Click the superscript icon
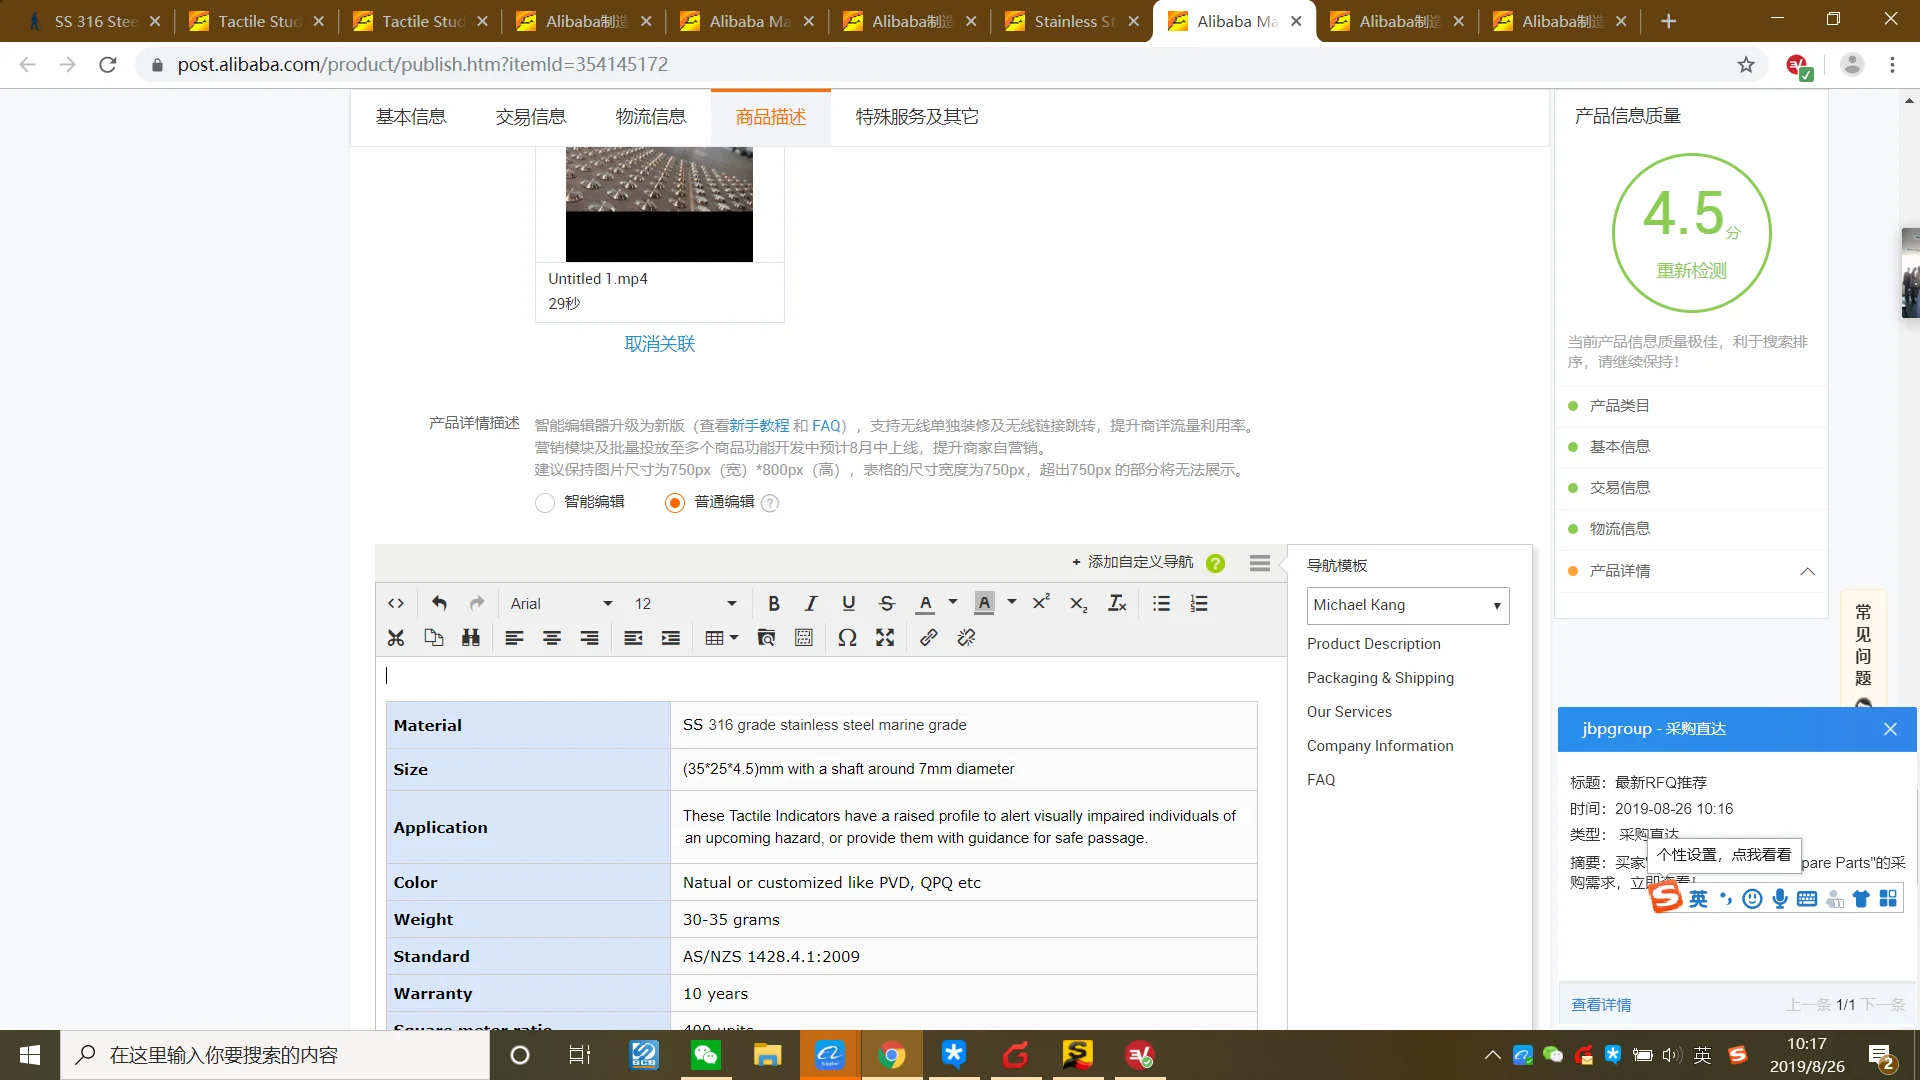 click(x=1041, y=603)
